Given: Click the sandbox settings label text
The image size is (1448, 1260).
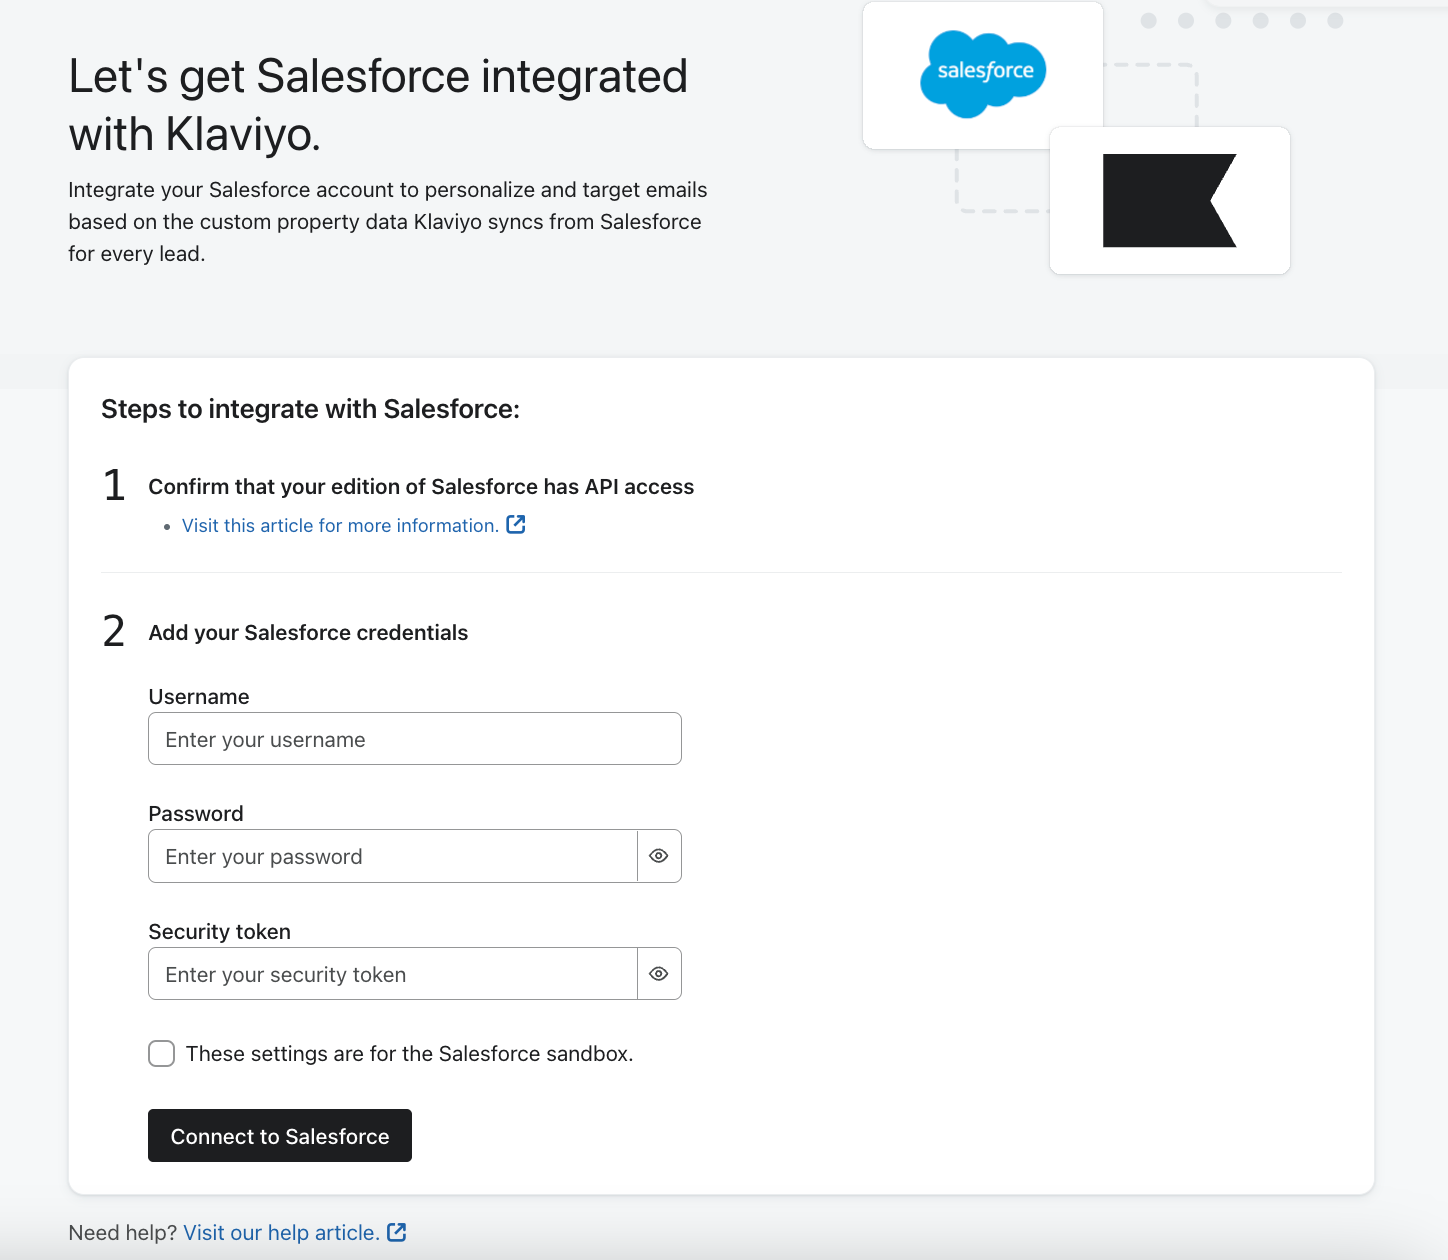Looking at the screenshot, I should pyautogui.click(x=409, y=1054).
